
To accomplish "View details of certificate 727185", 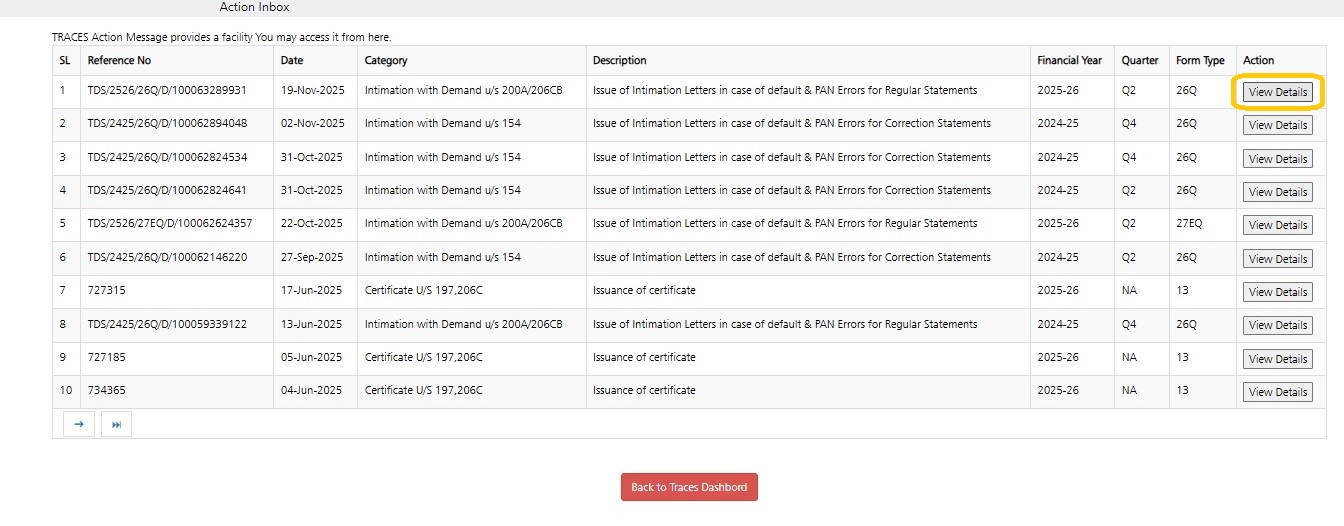I will pyautogui.click(x=1277, y=359).
